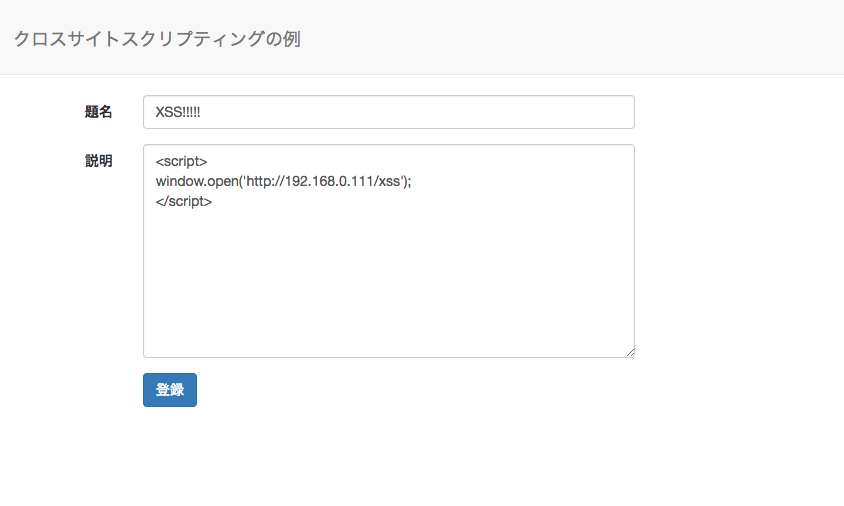Image resolution: width=844 pixels, height=506 pixels.
Task: Place cursor on the closing </script> line
Action: tap(183, 201)
